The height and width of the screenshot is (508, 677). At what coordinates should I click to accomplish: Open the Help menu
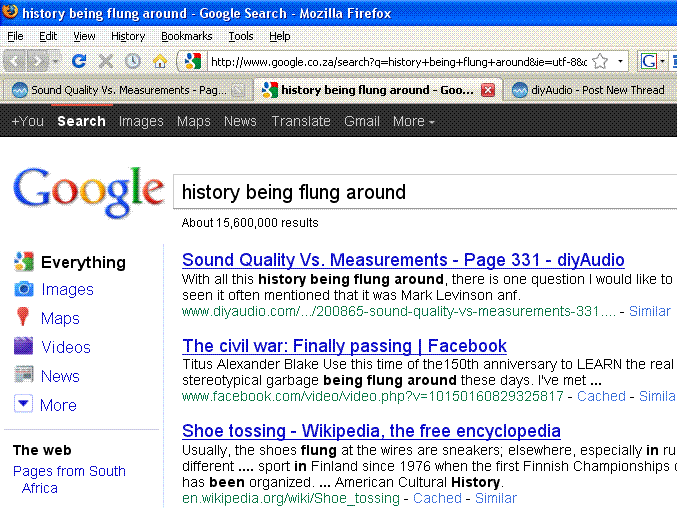tap(279, 36)
